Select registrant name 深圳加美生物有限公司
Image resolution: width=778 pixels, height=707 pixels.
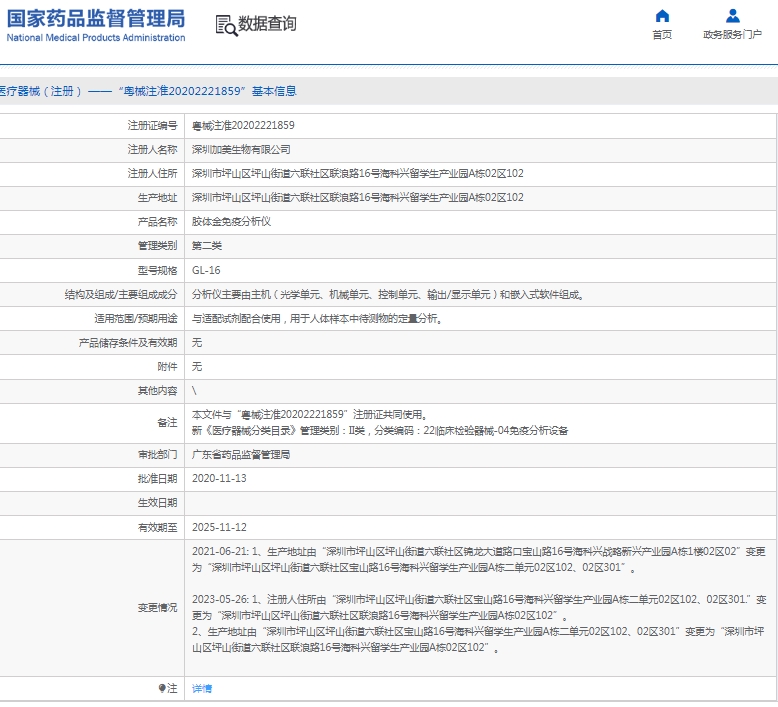[241, 149]
